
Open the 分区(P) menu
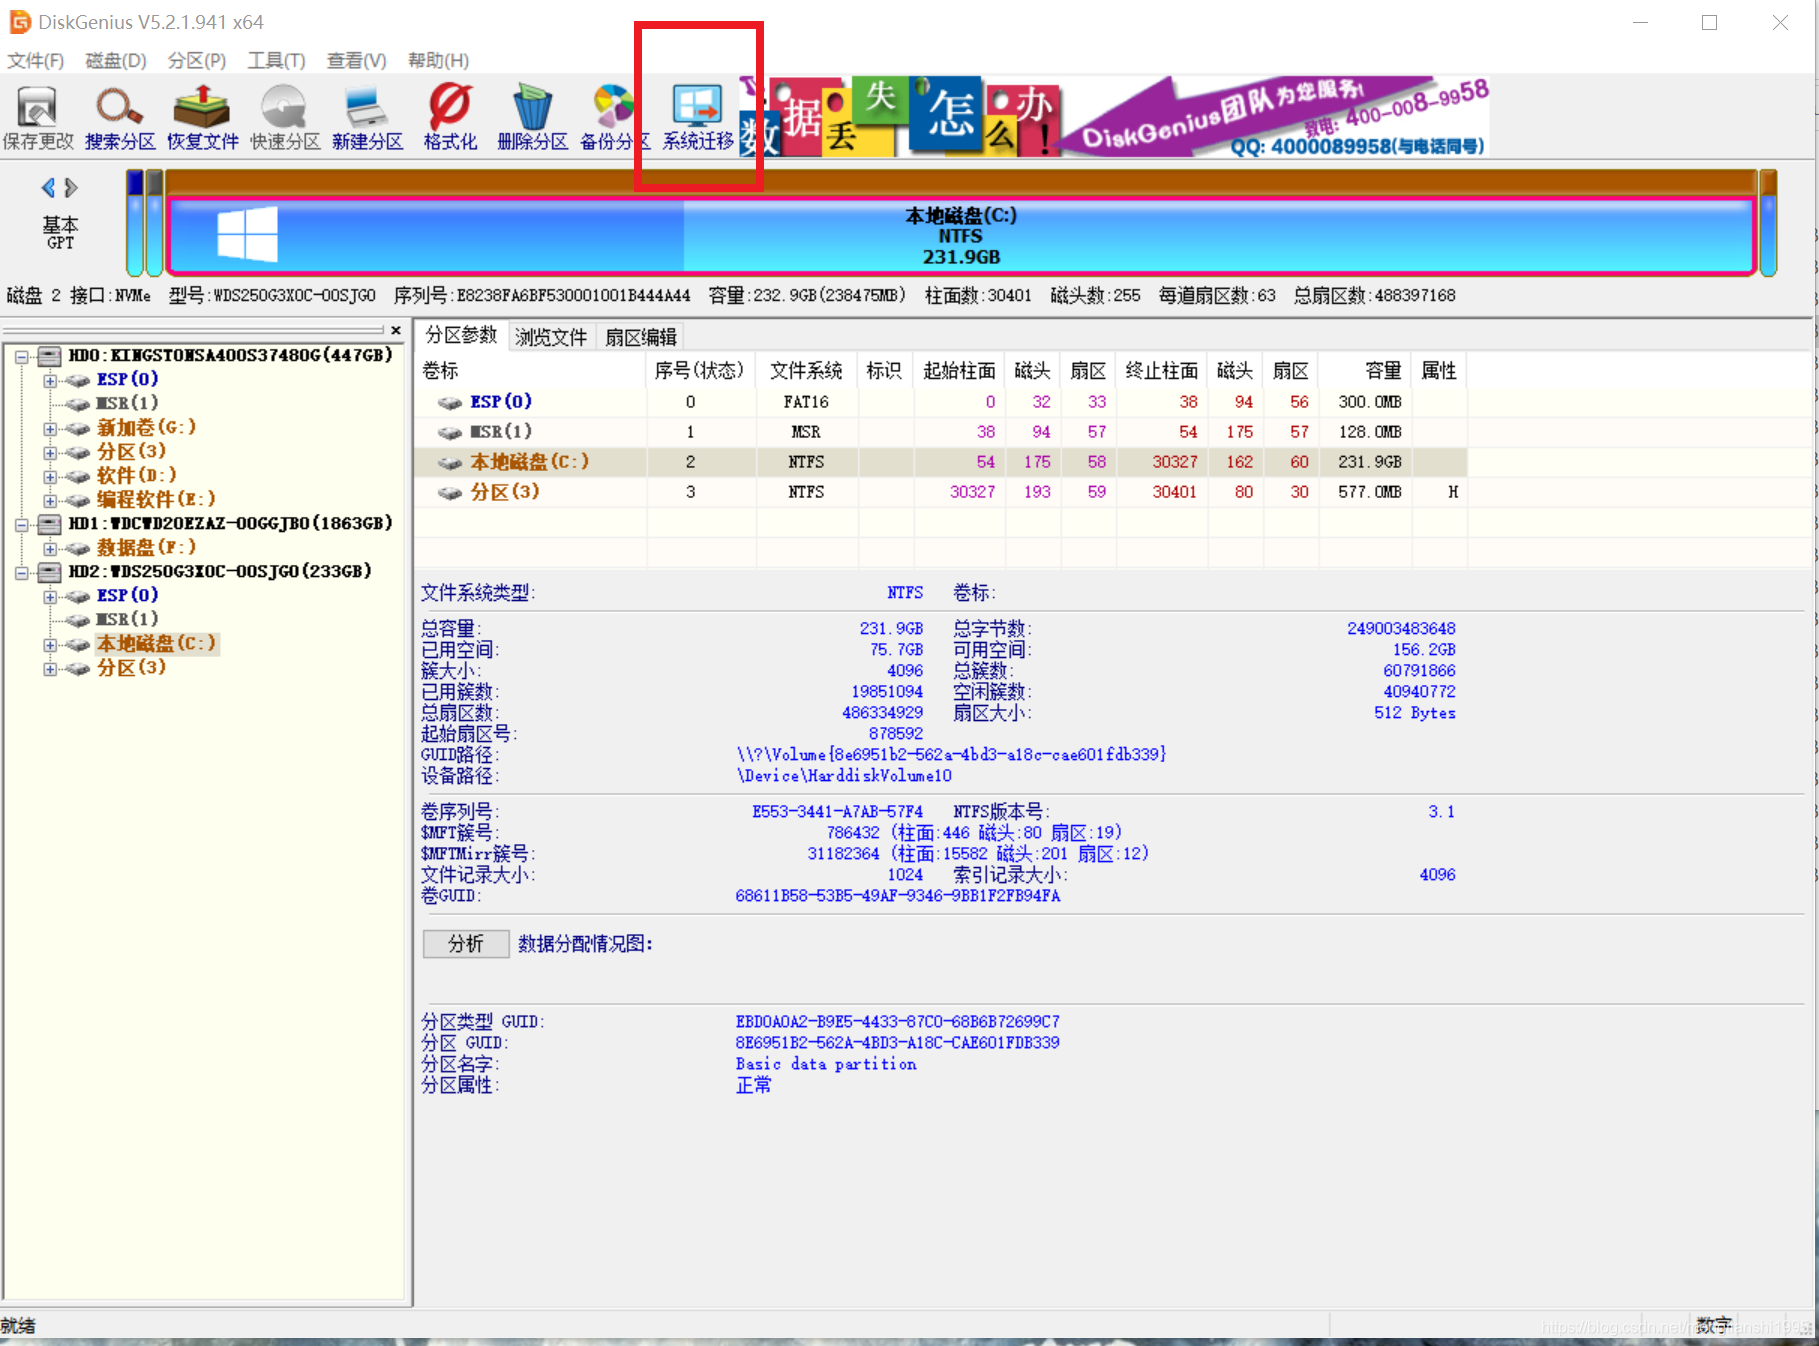197,60
